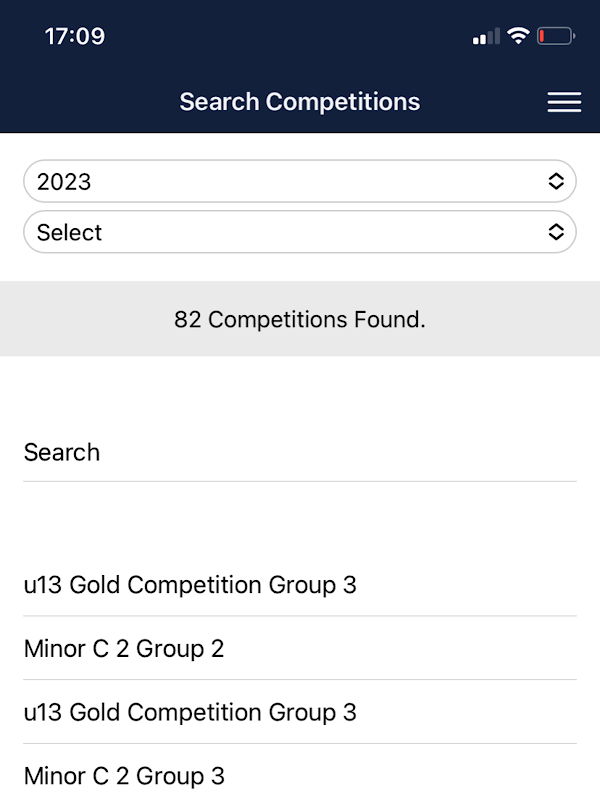
Task: Tap the cellular signal bars icon
Action: click(x=486, y=37)
